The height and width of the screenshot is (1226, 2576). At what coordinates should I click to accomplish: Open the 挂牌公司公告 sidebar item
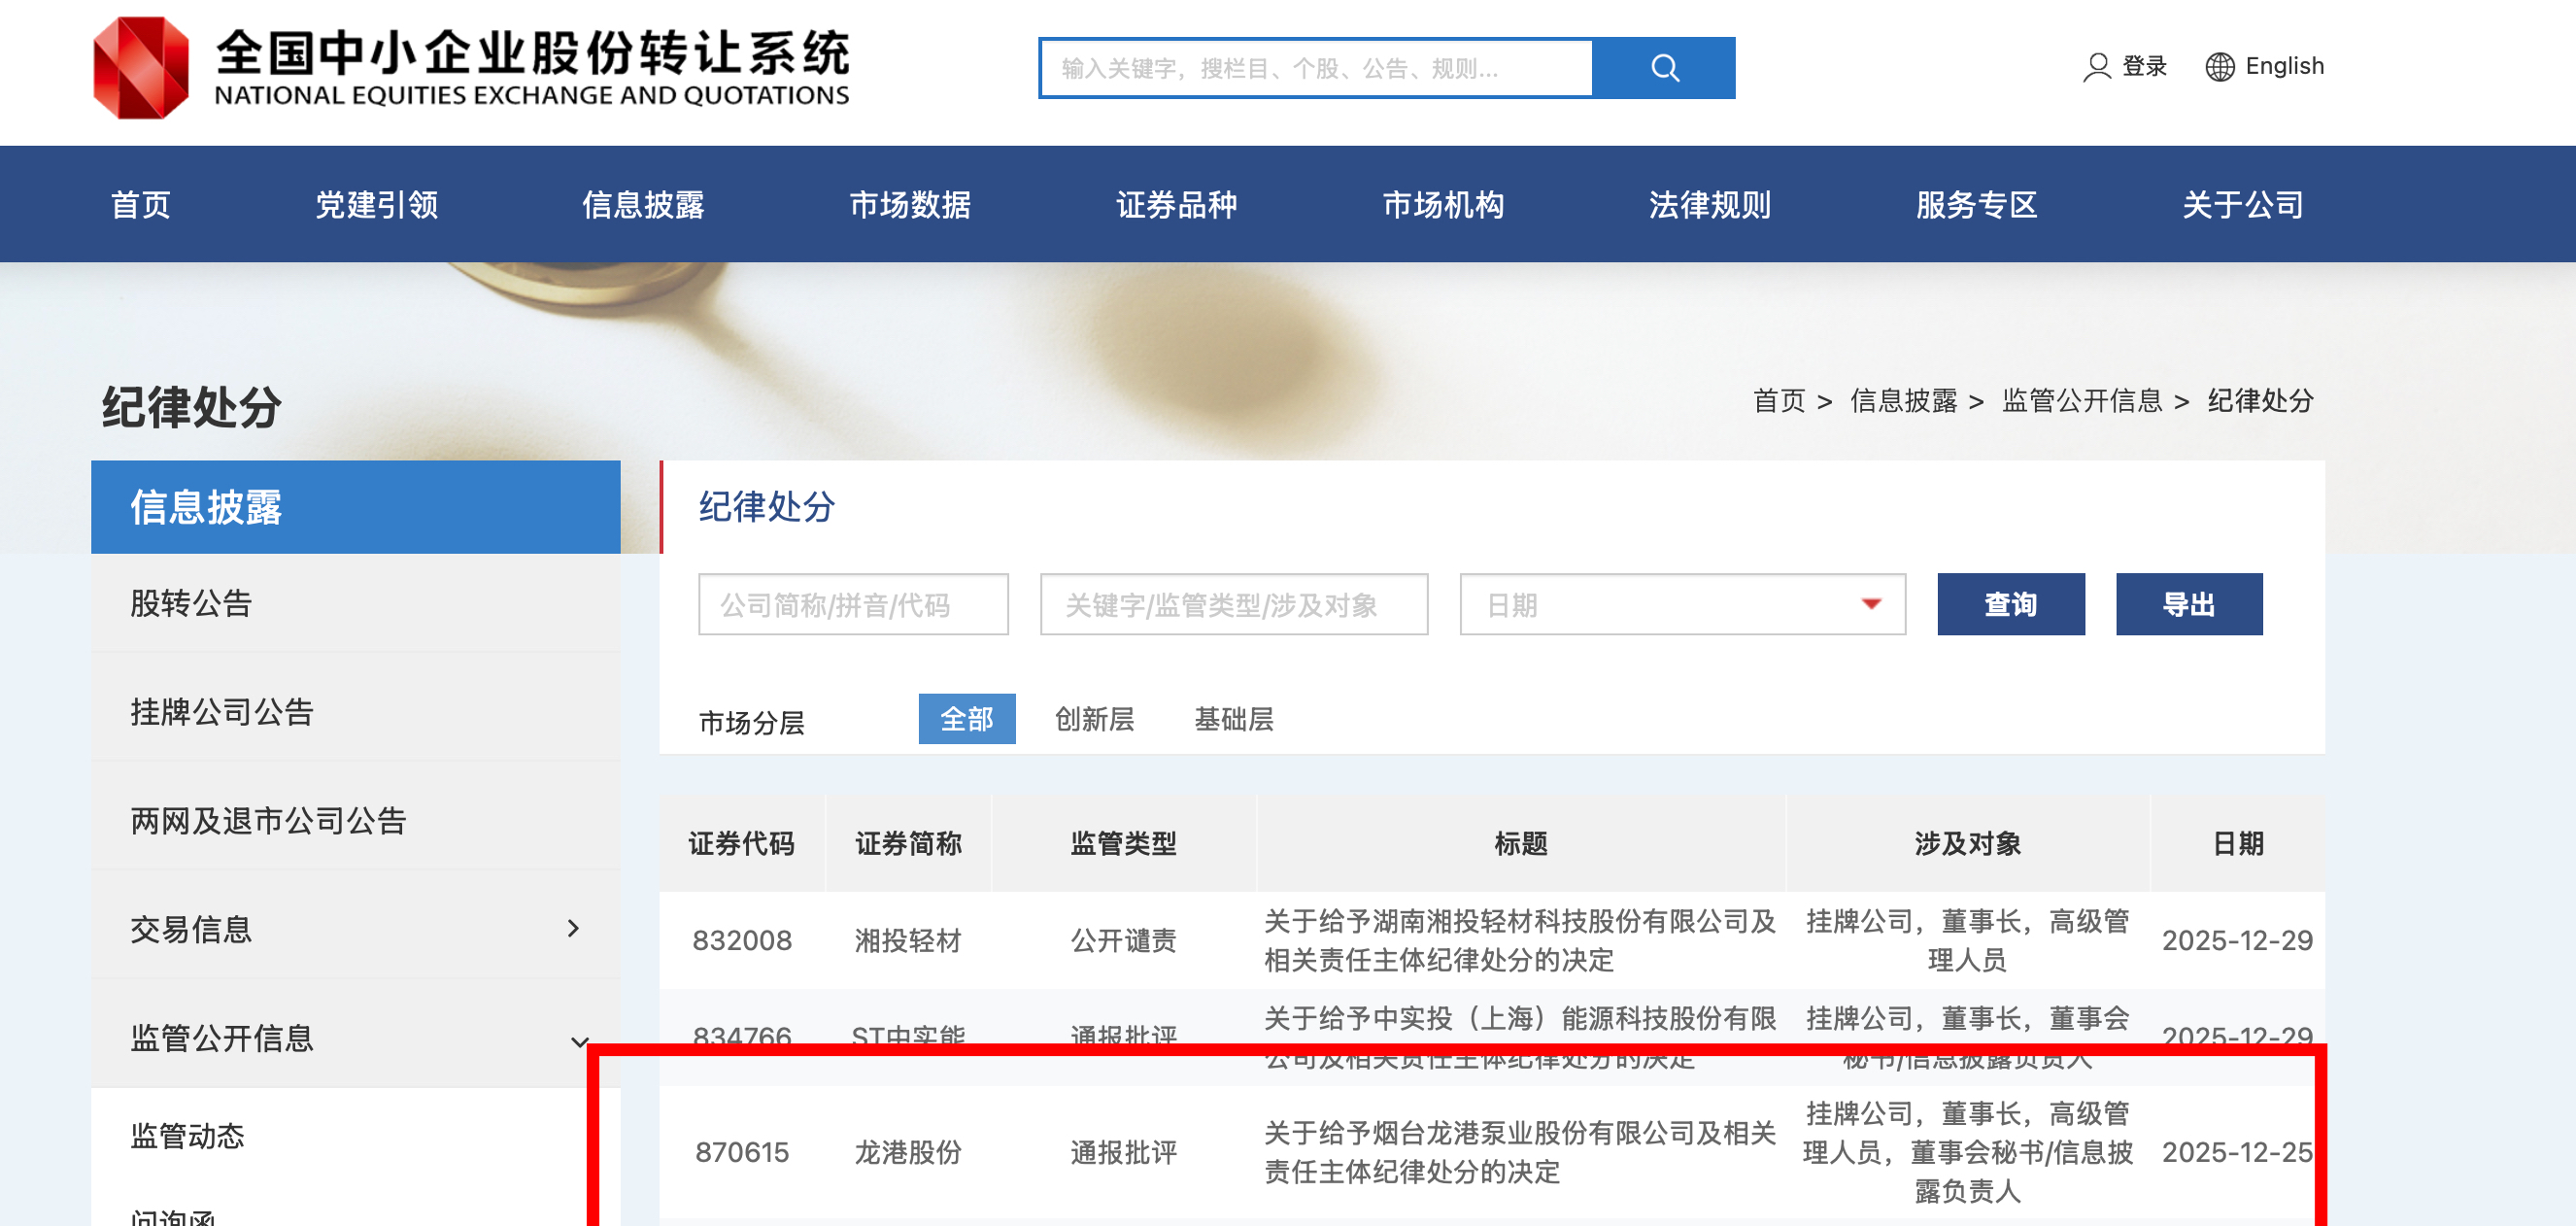click(222, 712)
